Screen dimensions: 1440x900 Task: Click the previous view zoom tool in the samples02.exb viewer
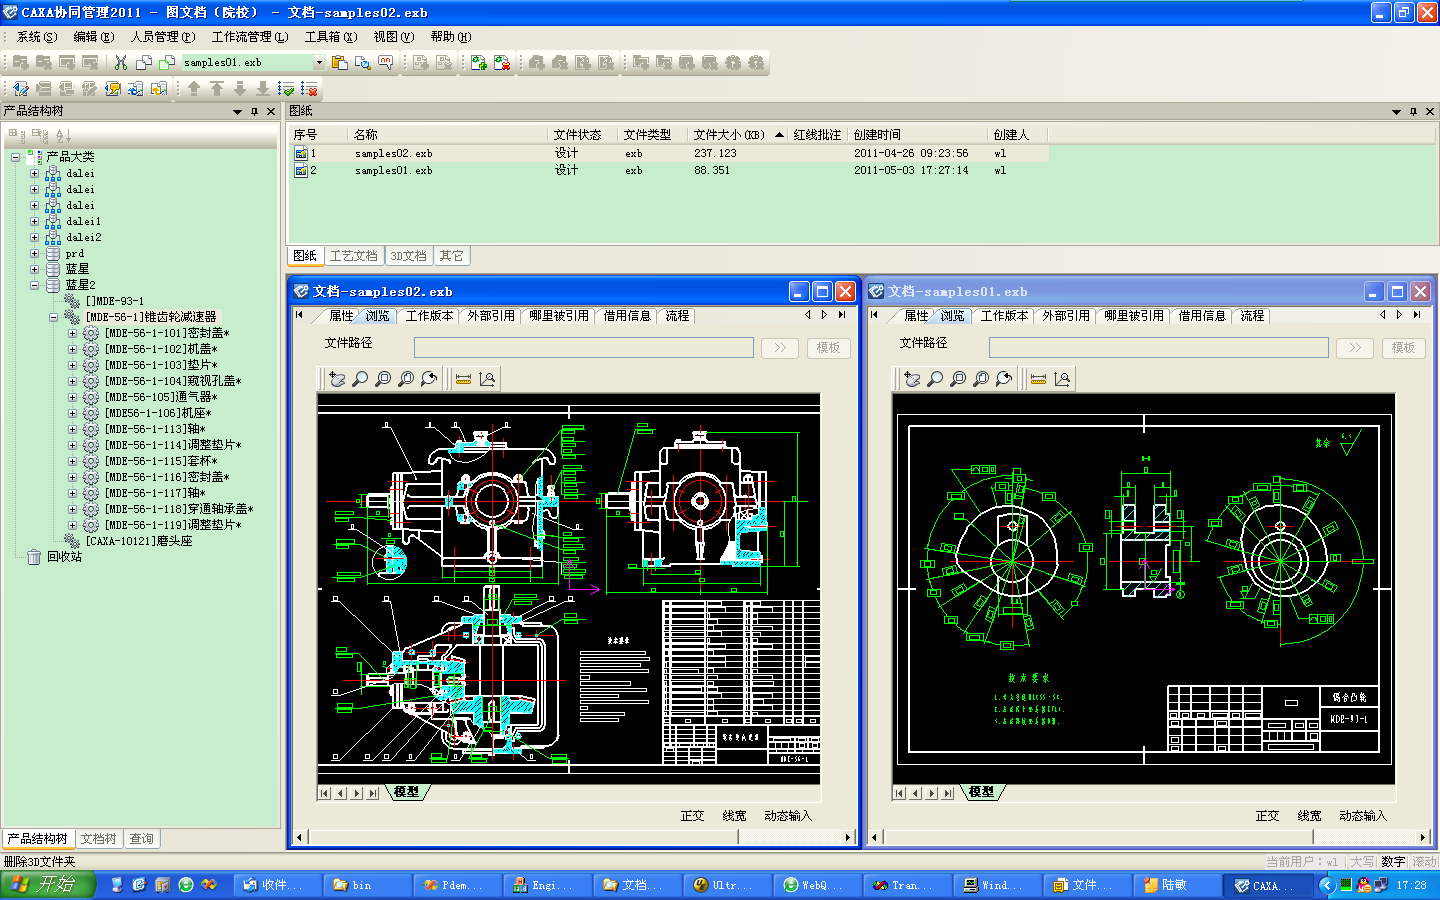pos(429,379)
